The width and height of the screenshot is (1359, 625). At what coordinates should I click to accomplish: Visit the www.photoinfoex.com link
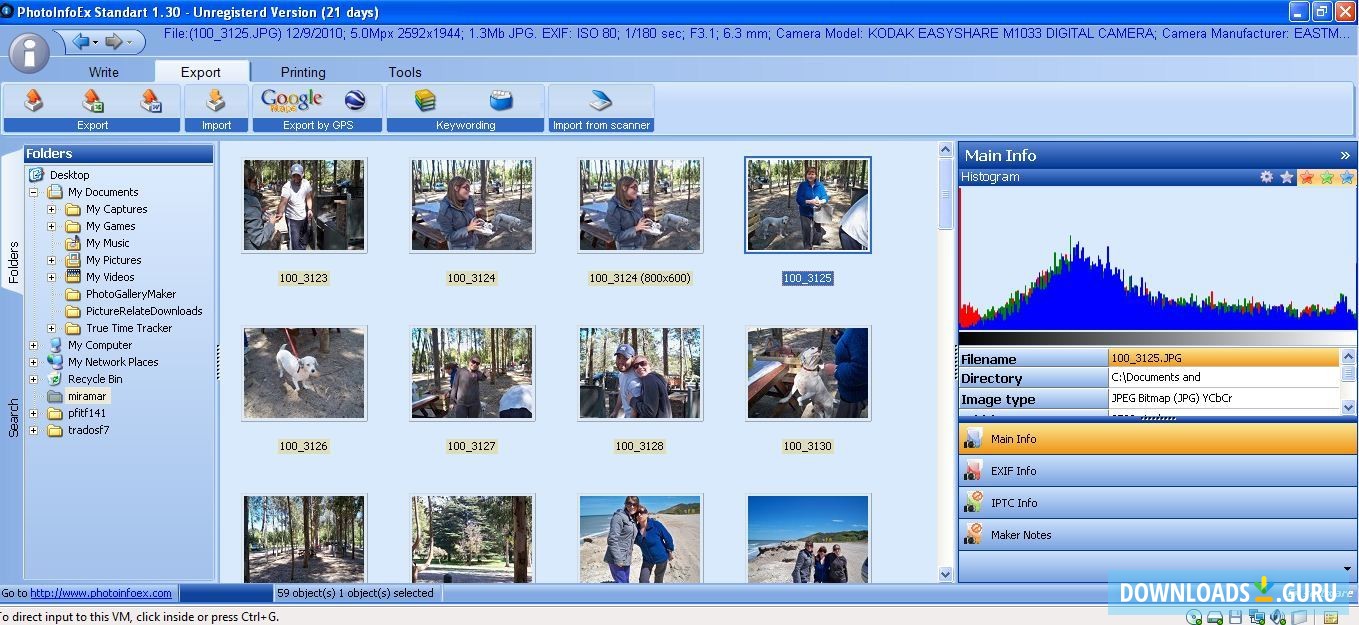click(100, 593)
